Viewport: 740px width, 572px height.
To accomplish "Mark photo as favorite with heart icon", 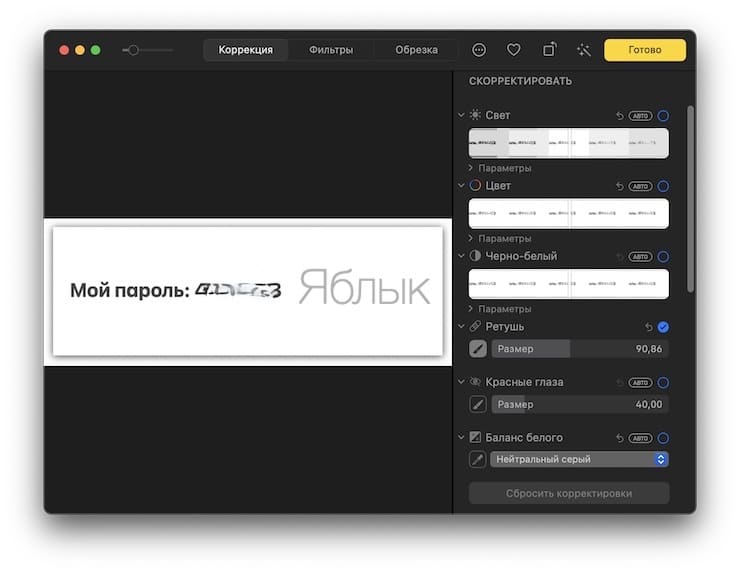I will point(513,50).
